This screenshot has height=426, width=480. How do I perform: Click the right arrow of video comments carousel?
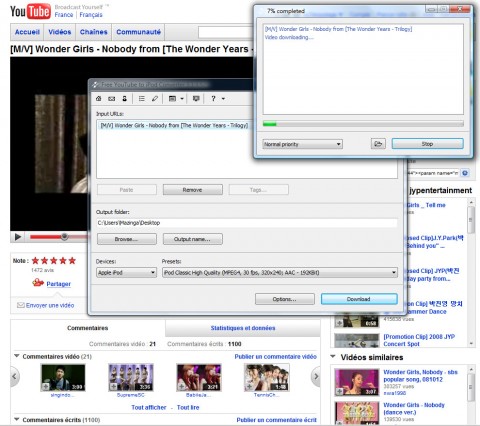click(x=316, y=376)
